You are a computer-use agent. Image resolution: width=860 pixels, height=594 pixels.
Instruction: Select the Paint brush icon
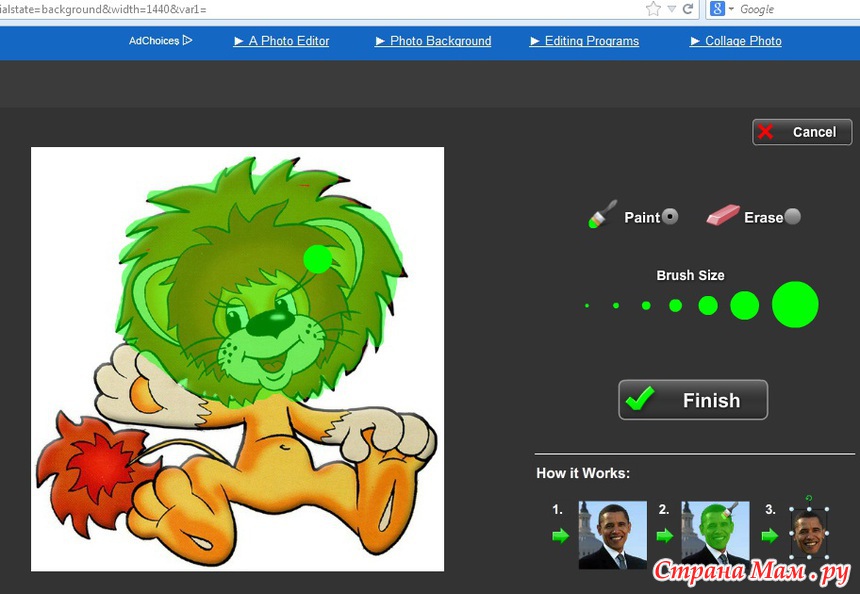602,214
